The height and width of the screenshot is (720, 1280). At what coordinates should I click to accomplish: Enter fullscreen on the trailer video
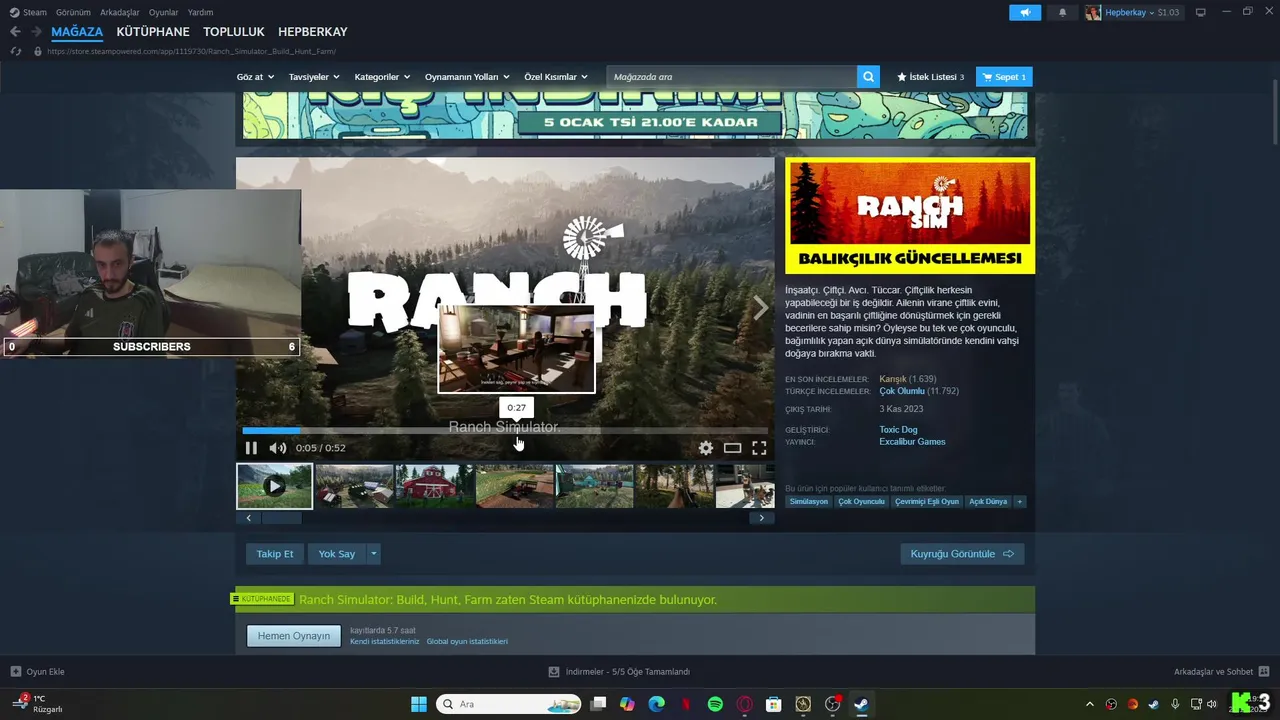[x=759, y=448]
